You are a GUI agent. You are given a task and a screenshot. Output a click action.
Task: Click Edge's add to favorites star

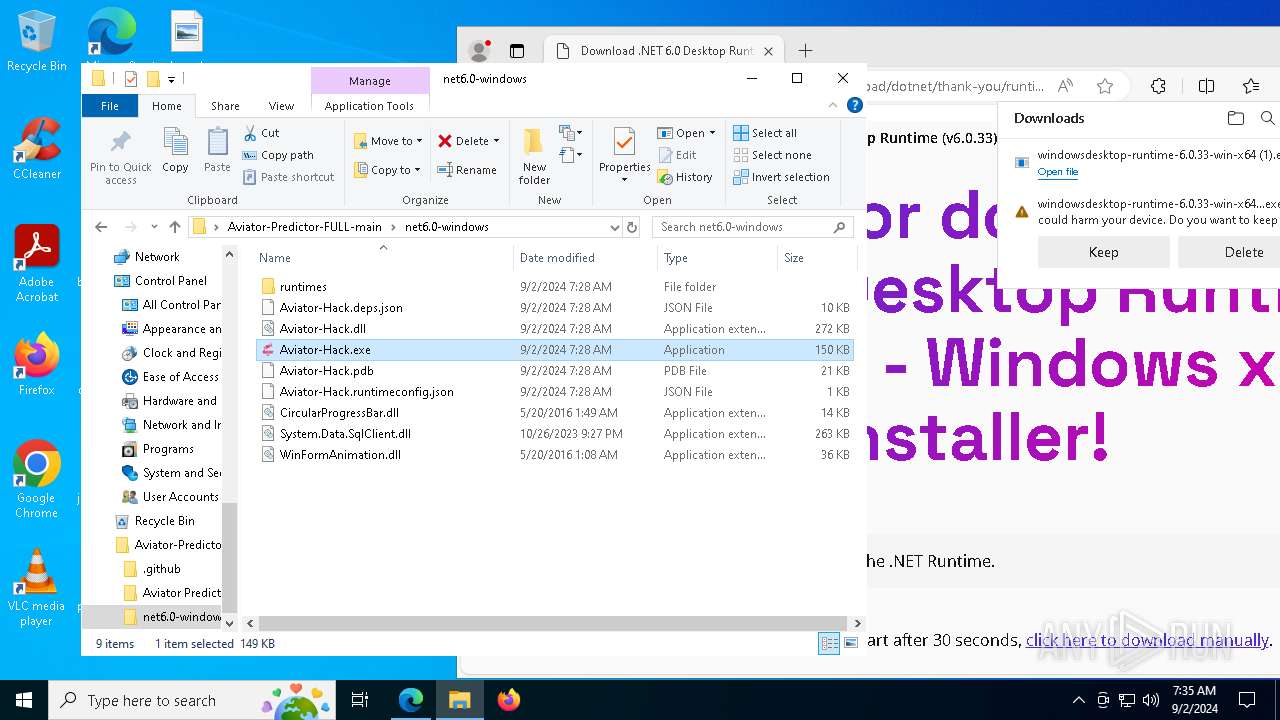click(x=1105, y=86)
